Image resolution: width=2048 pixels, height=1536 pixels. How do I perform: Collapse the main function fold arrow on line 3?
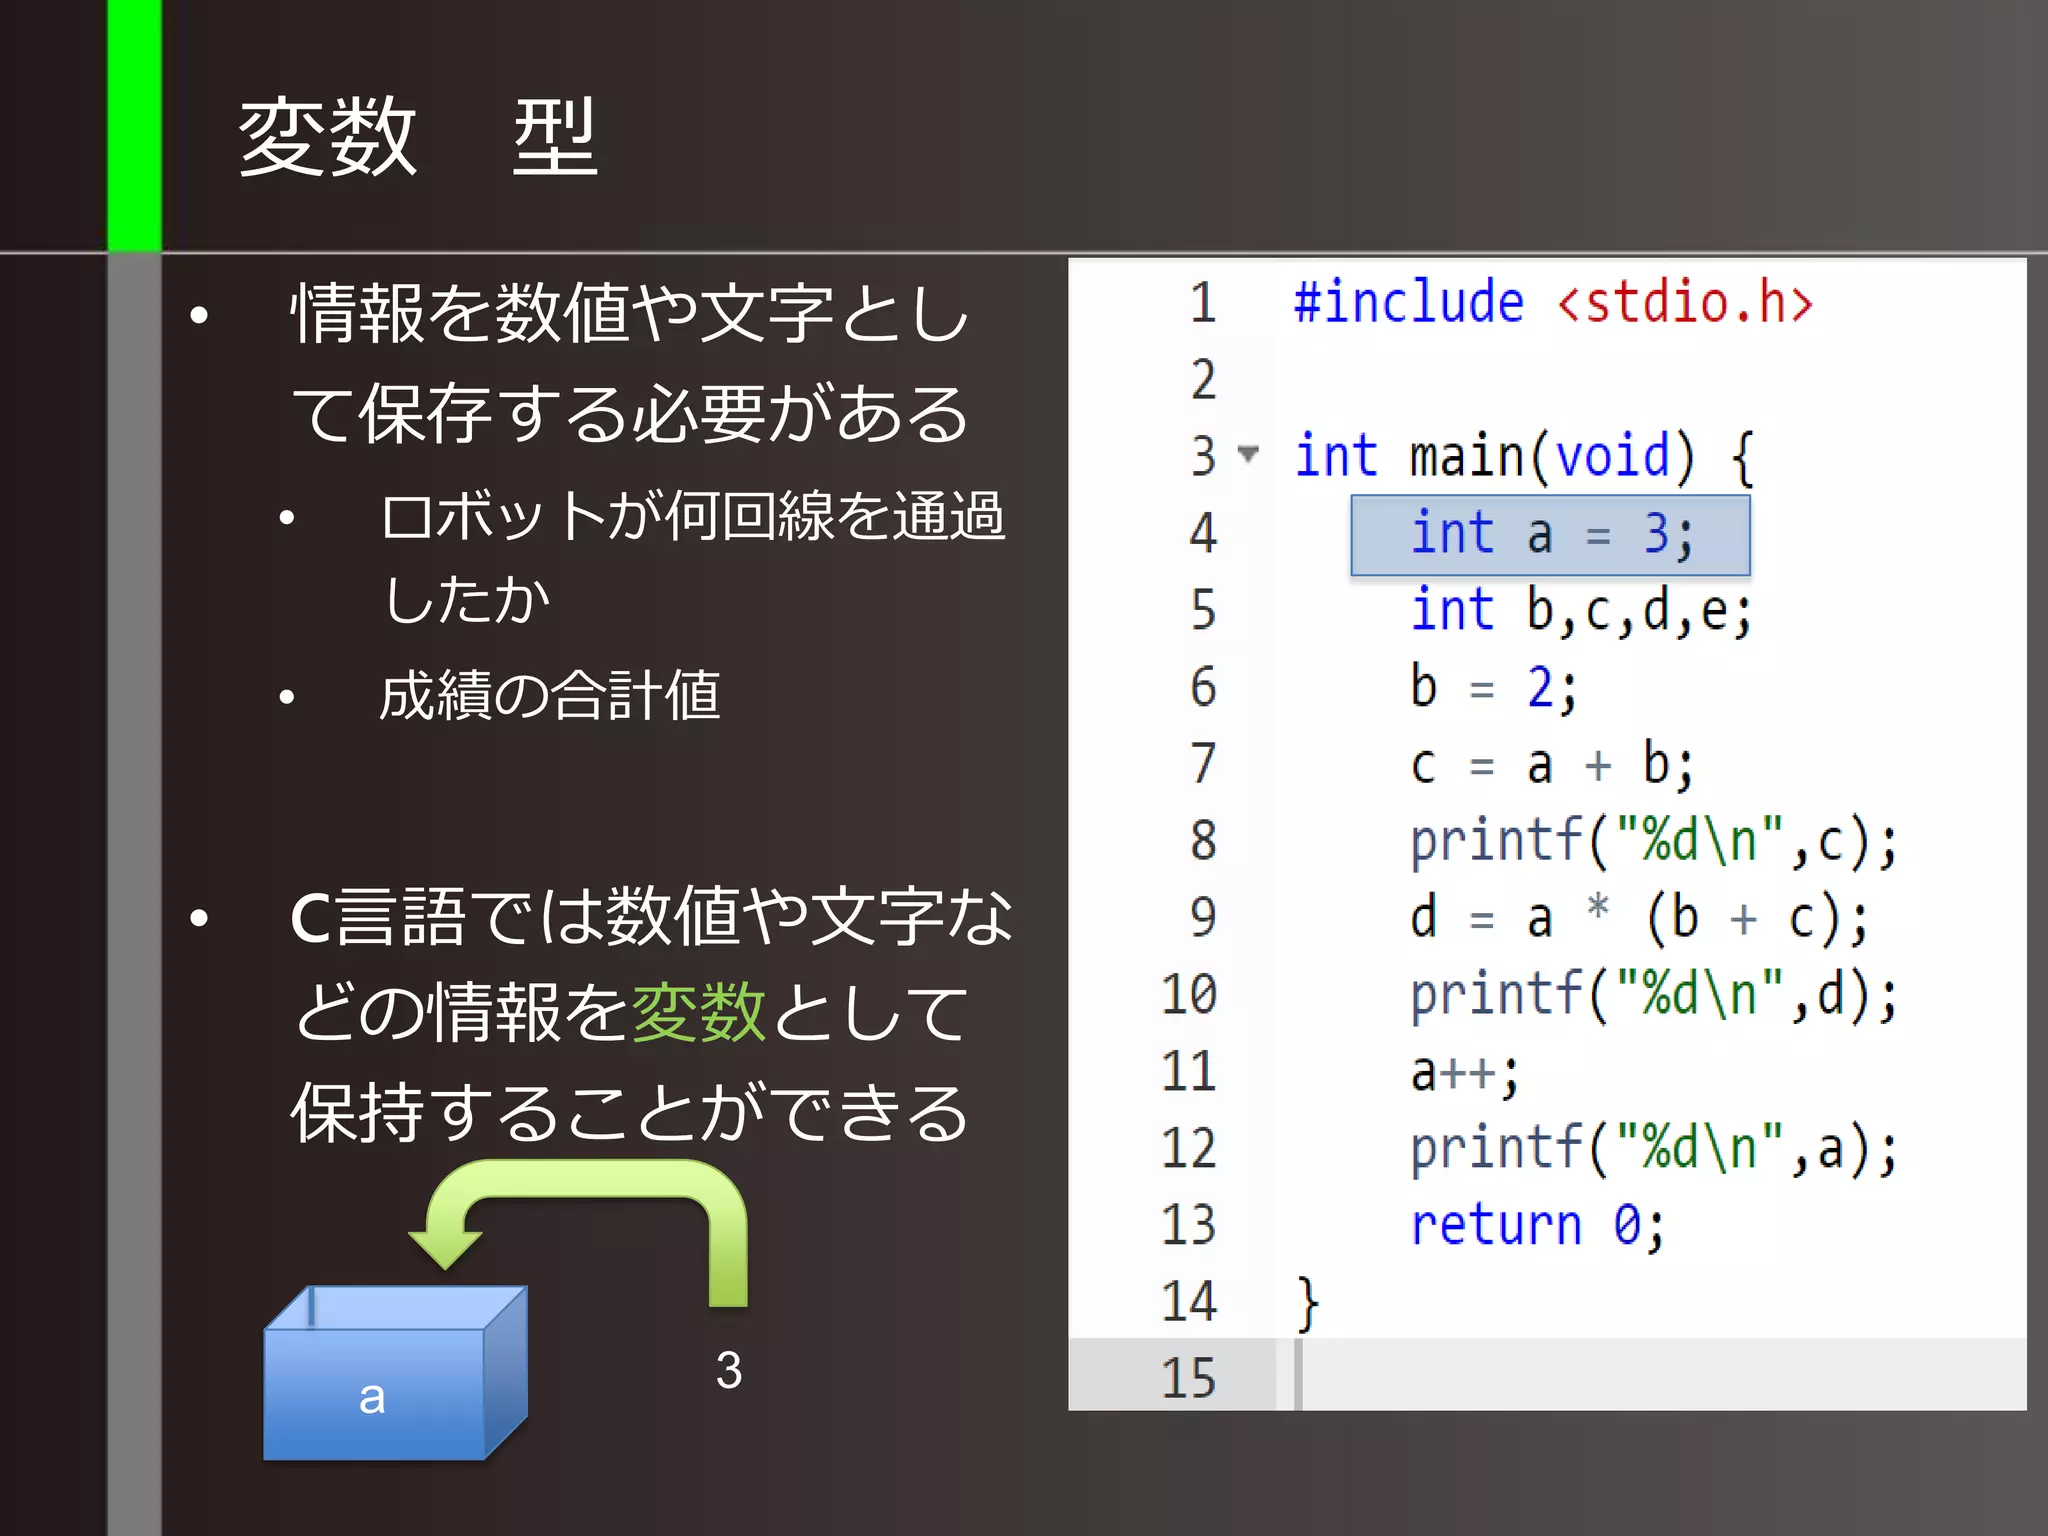point(1247,454)
